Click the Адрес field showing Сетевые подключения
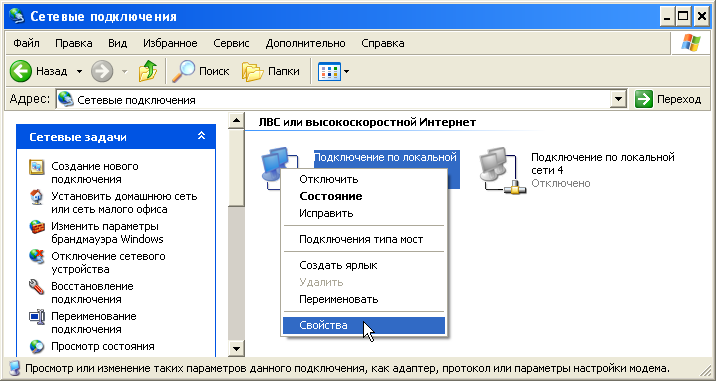The height and width of the screenshot is (381, 716). click(x=333, y=99)
